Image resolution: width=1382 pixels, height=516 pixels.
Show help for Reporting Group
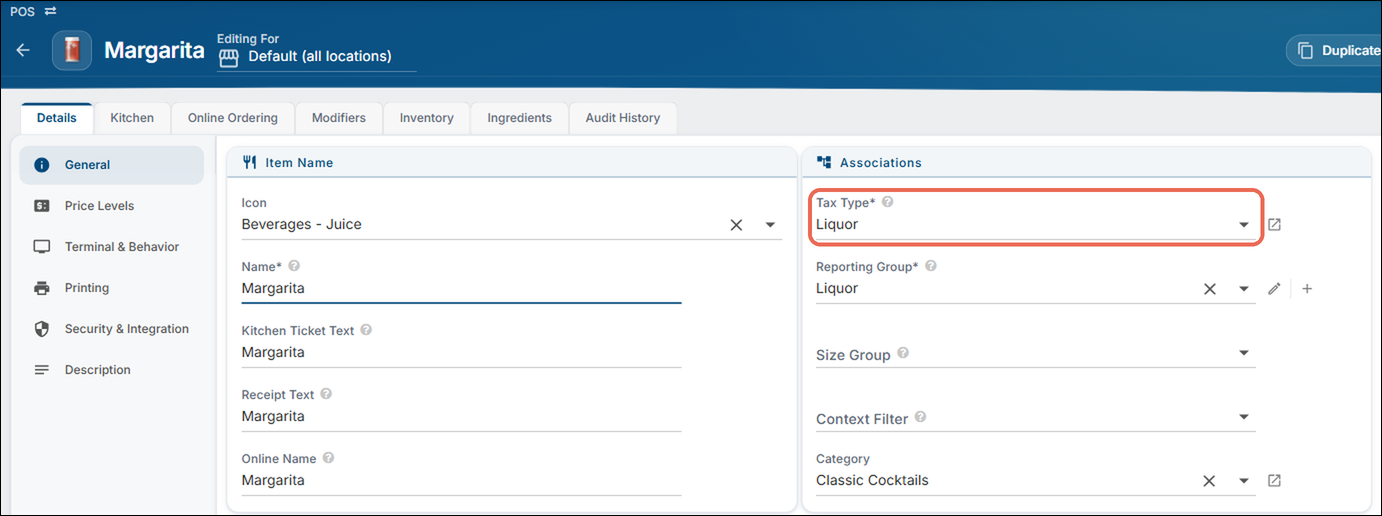tap(930, 267)
